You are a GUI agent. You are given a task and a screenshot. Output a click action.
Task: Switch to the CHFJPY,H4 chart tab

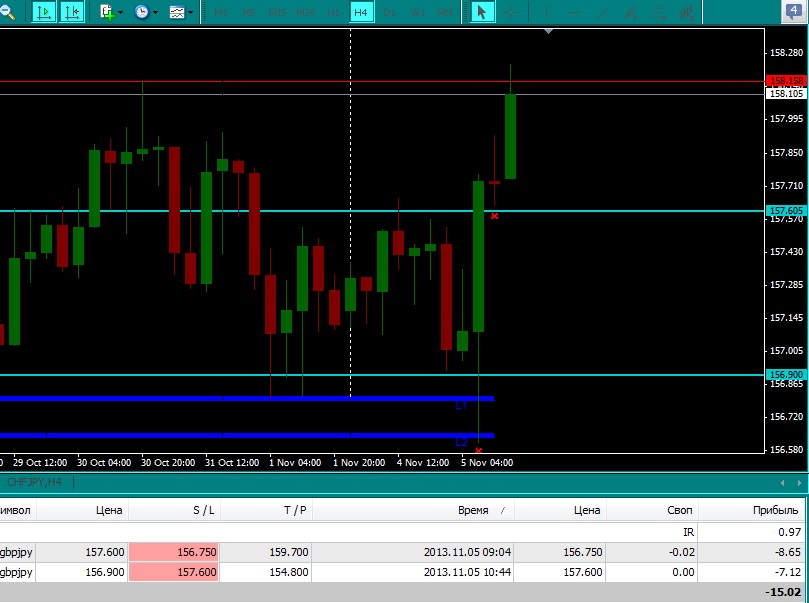35,482
